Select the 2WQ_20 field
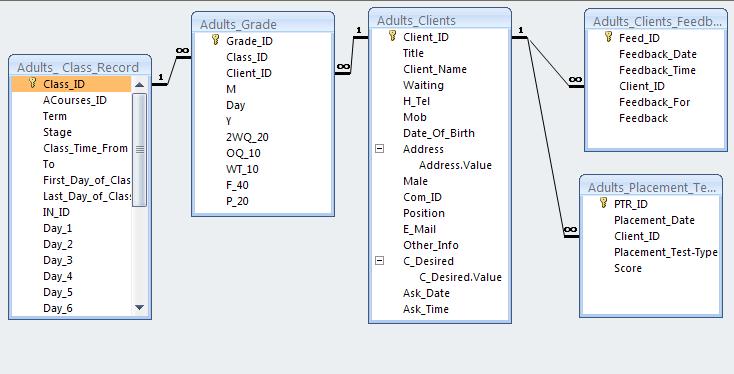 click(x=247, y=137)
